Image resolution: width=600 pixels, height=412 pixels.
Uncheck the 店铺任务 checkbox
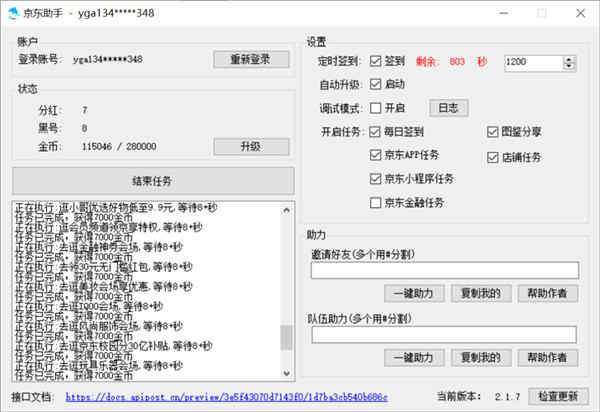494,157
